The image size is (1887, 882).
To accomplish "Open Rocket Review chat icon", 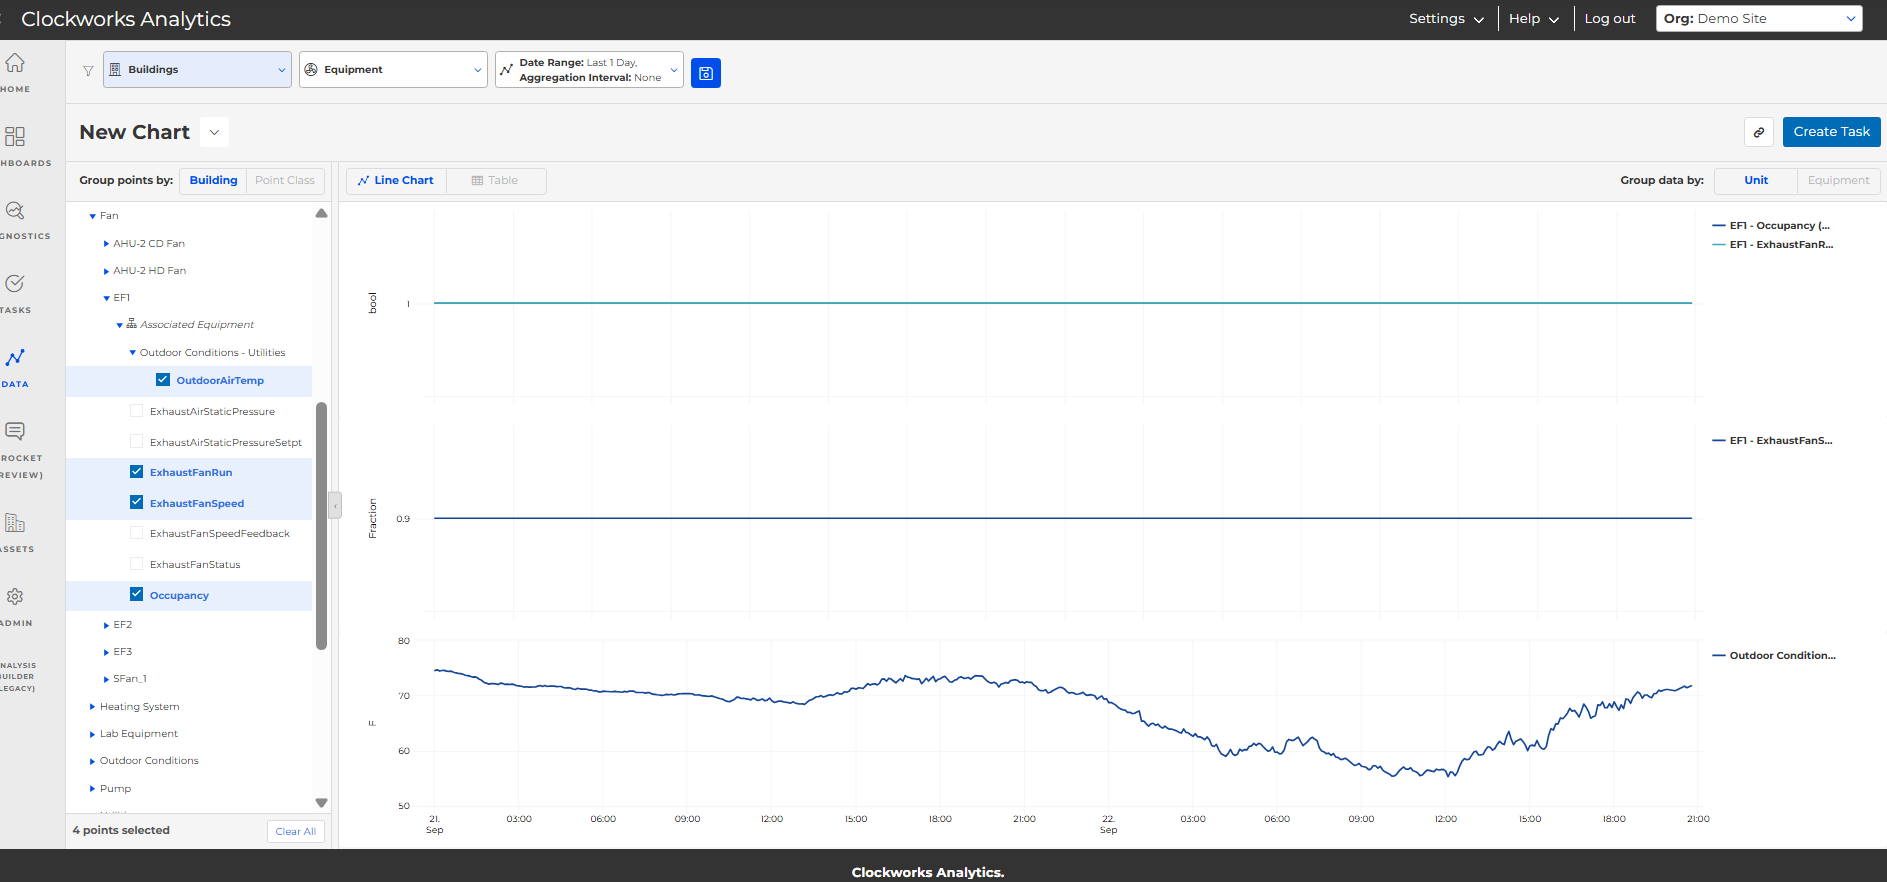I will tap(15, 431).
